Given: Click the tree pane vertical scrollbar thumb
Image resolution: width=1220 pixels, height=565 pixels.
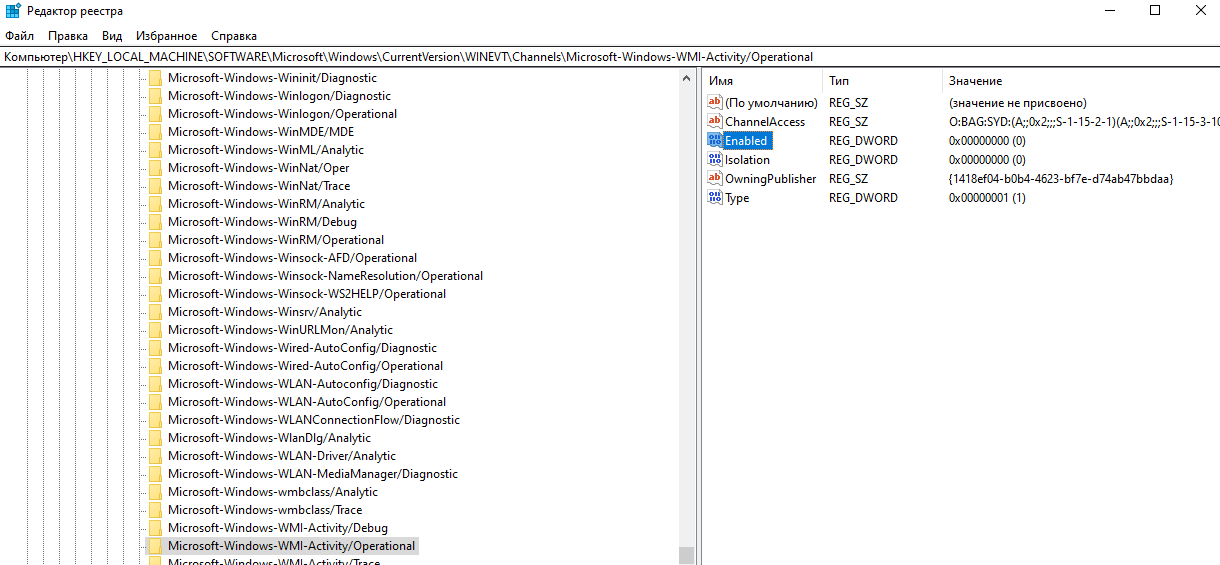Looking at the screenshot, I should pyautogui.click(x=685, y=555).
